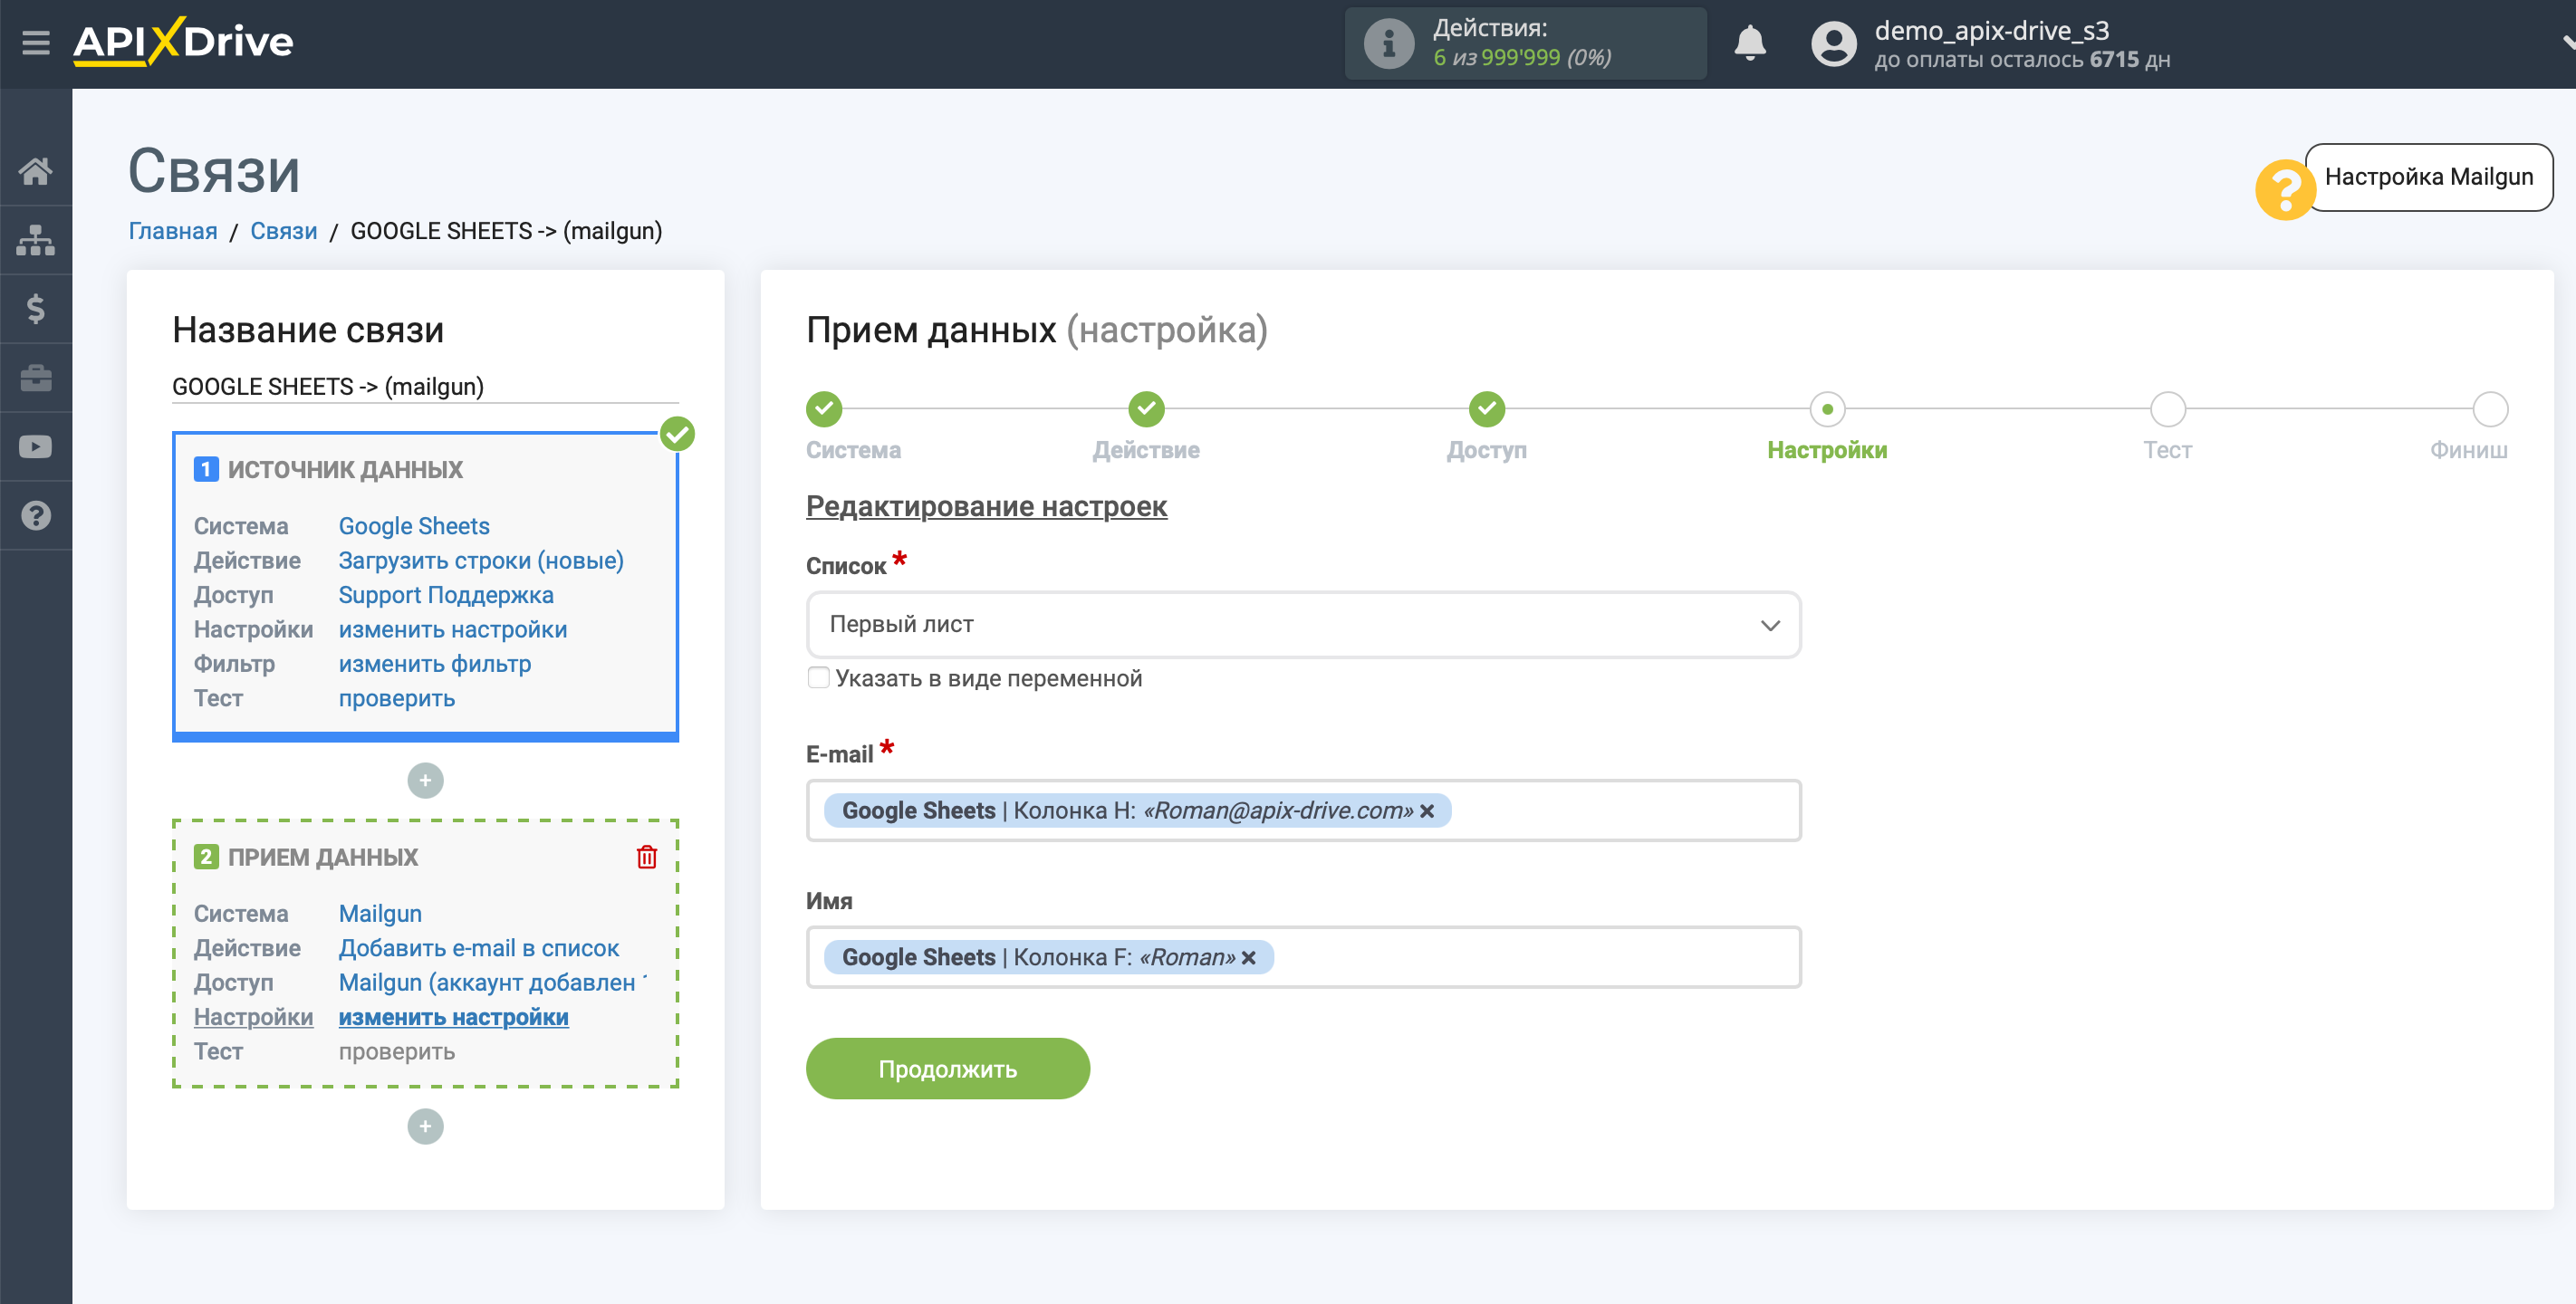Click the 'изменить фильтр' link
This screenshot has width=2576, height=1304.
click(x=434, y=664)
